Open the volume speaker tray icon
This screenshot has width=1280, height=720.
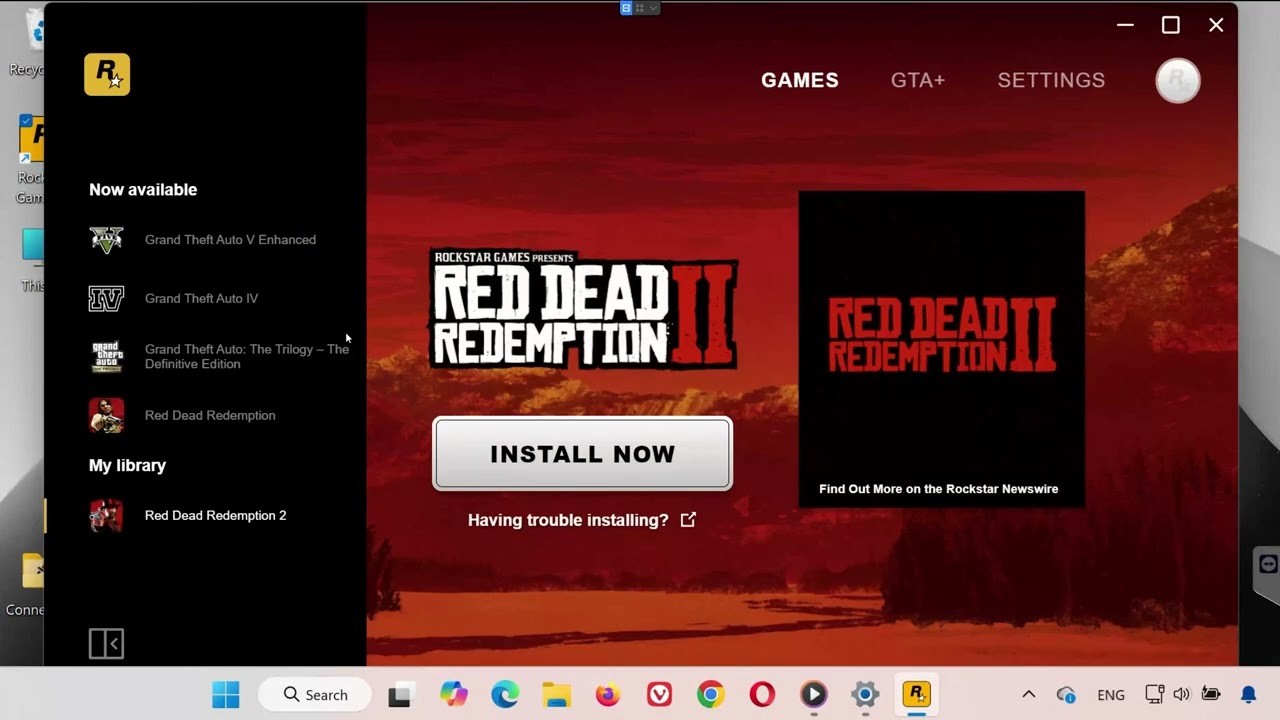pos(1182,694)
